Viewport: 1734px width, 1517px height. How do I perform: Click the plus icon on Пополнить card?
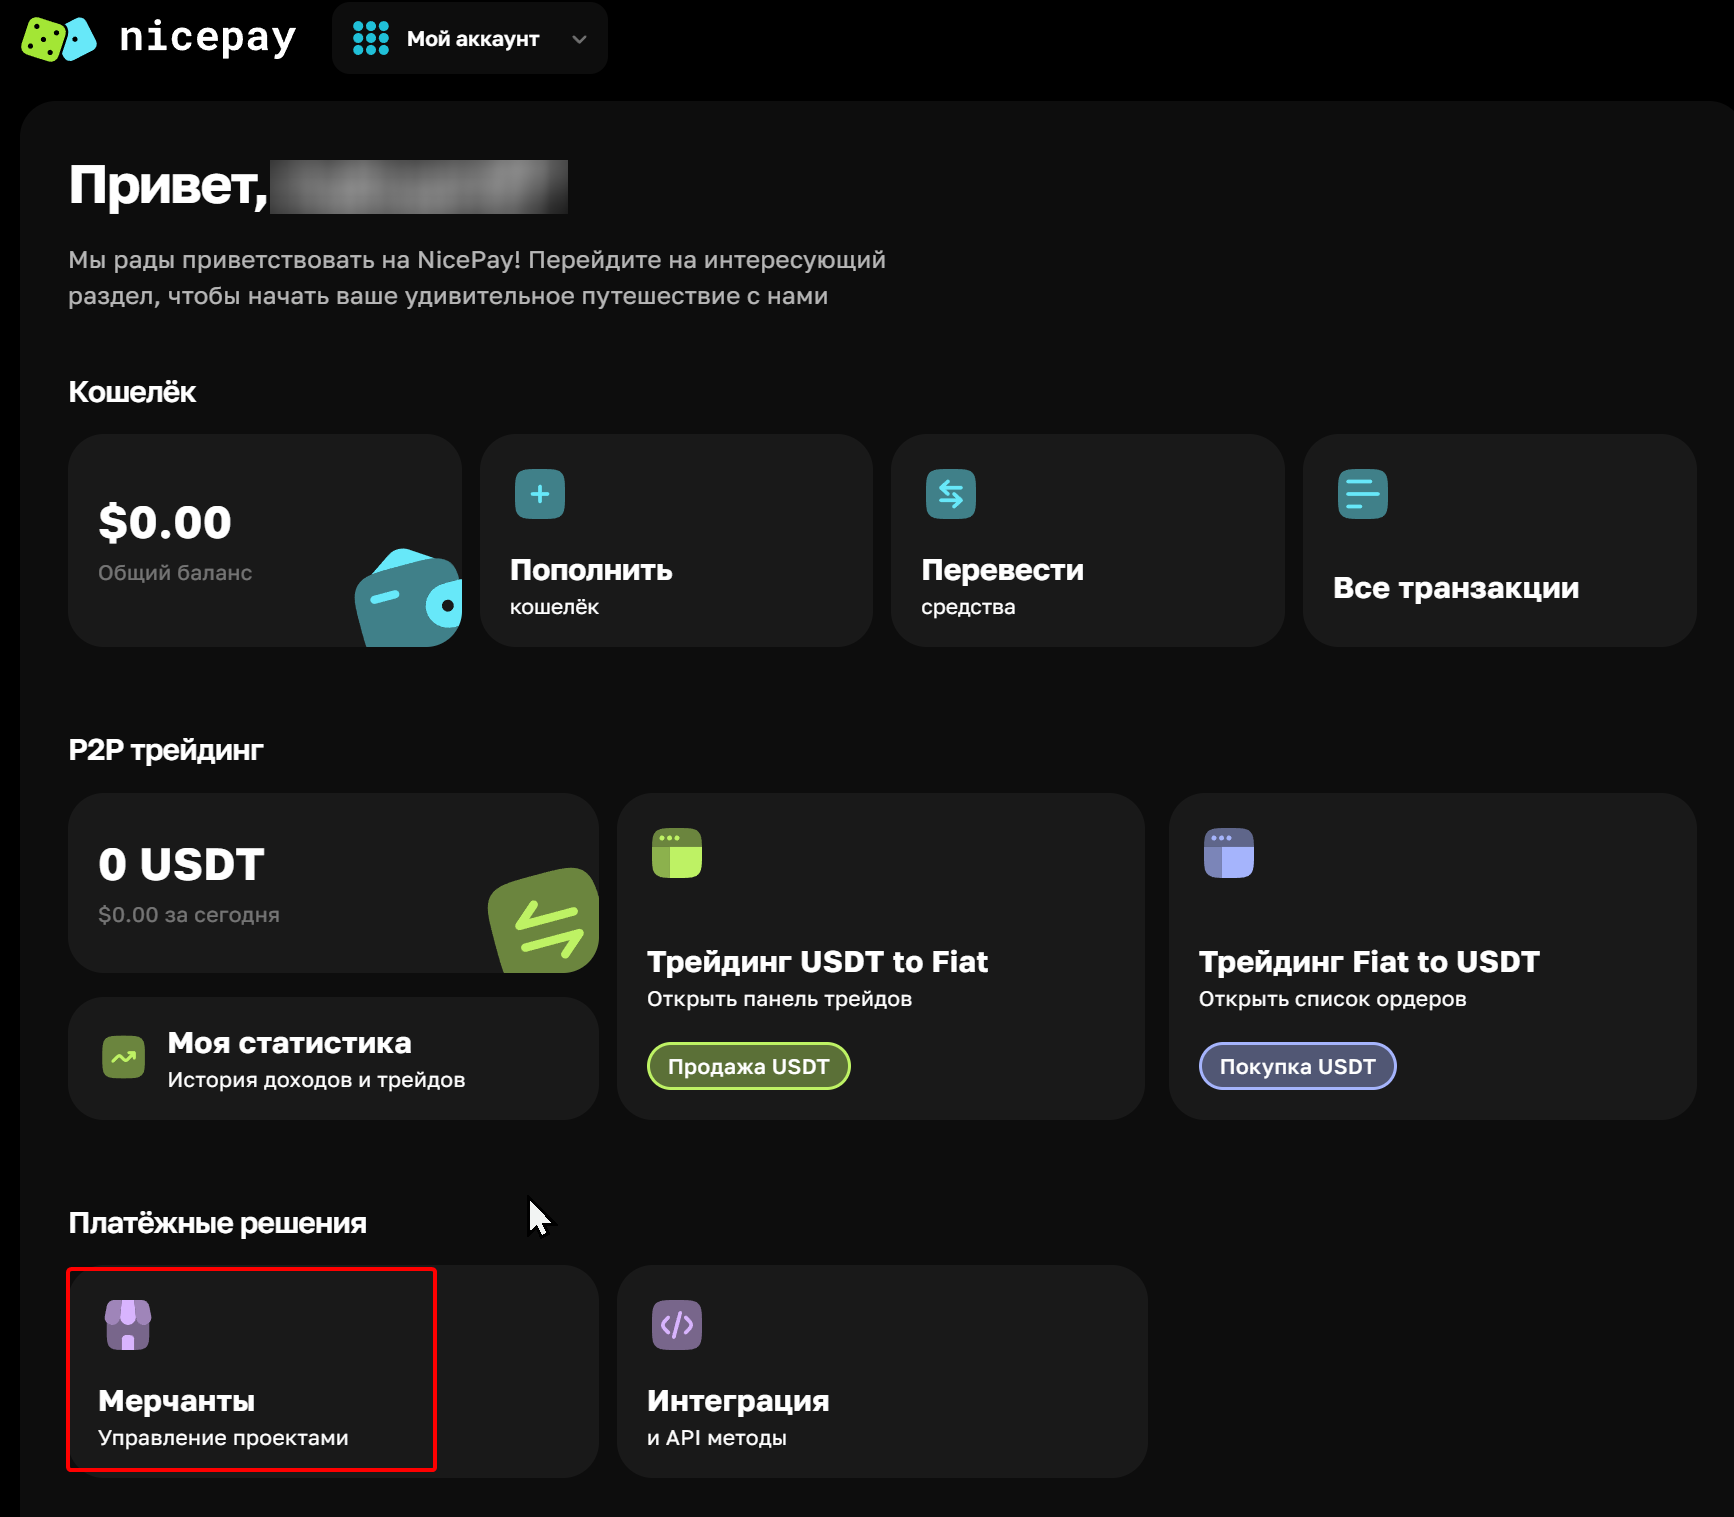click(x=540, y=494)
